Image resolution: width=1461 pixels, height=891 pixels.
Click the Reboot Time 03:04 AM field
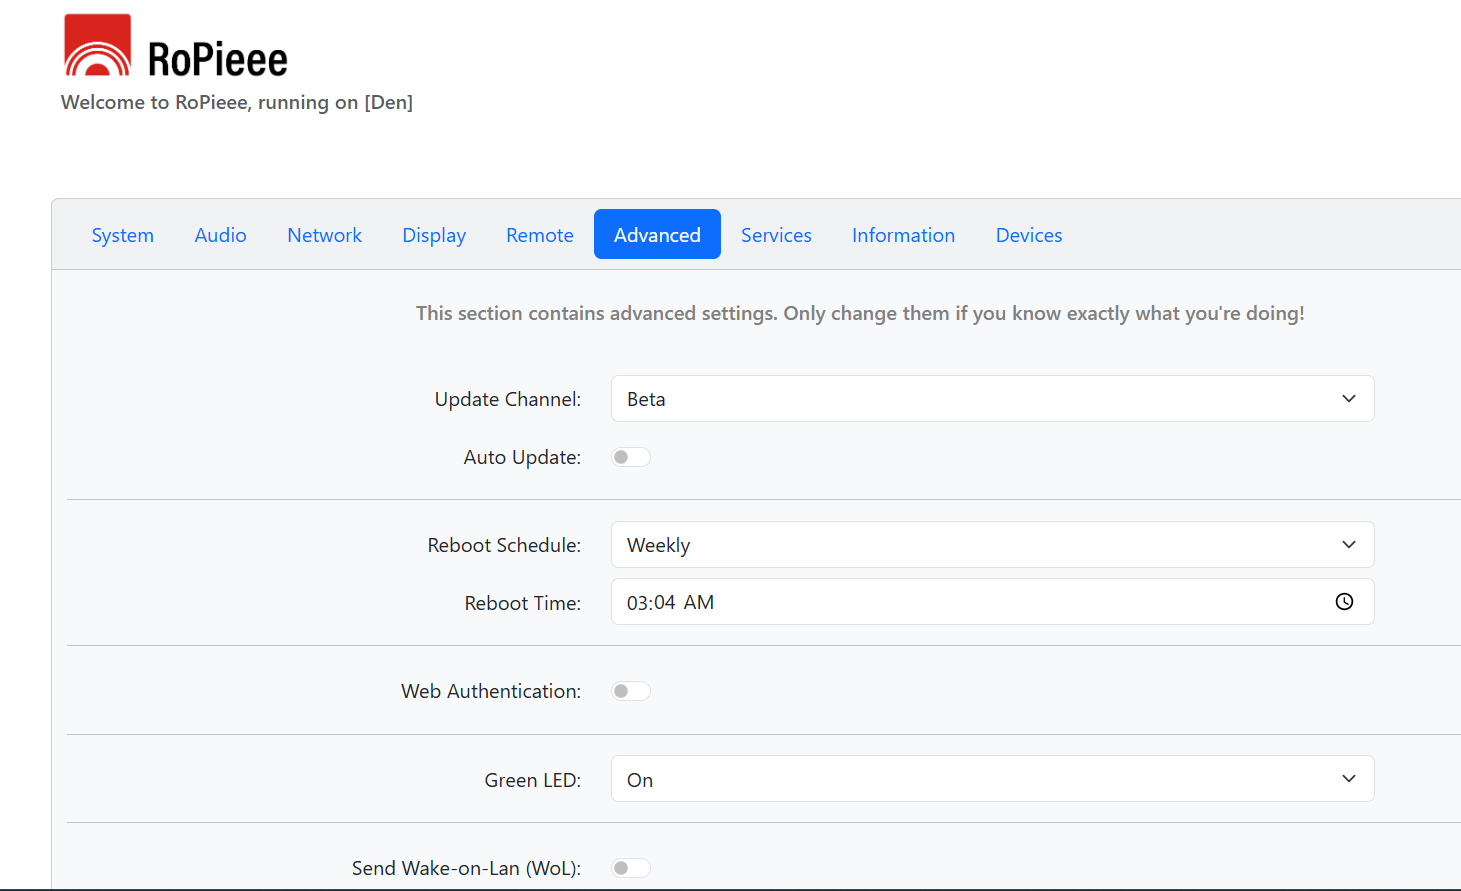coord(992,602)
